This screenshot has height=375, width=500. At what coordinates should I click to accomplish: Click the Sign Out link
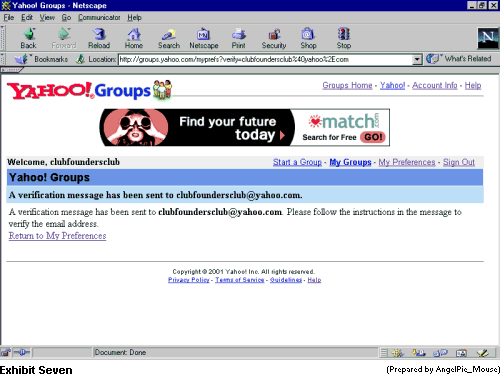point(459,162)
